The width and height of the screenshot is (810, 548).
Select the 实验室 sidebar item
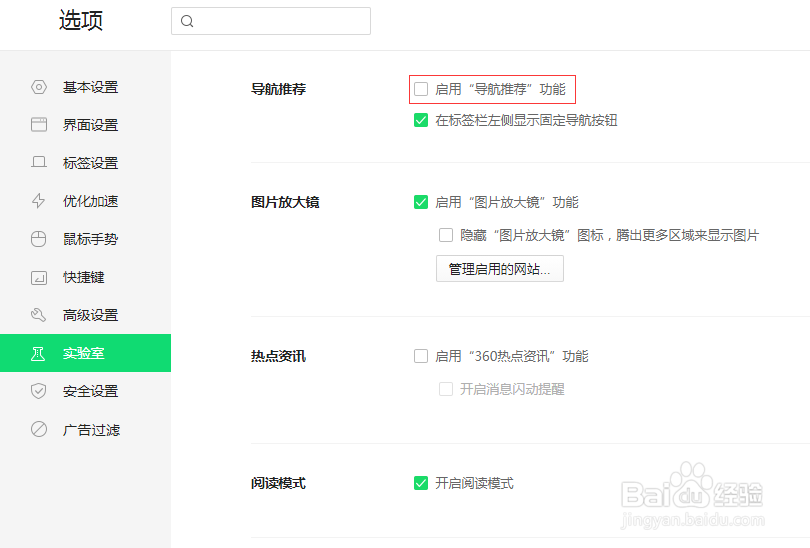(x=85, y=353)
